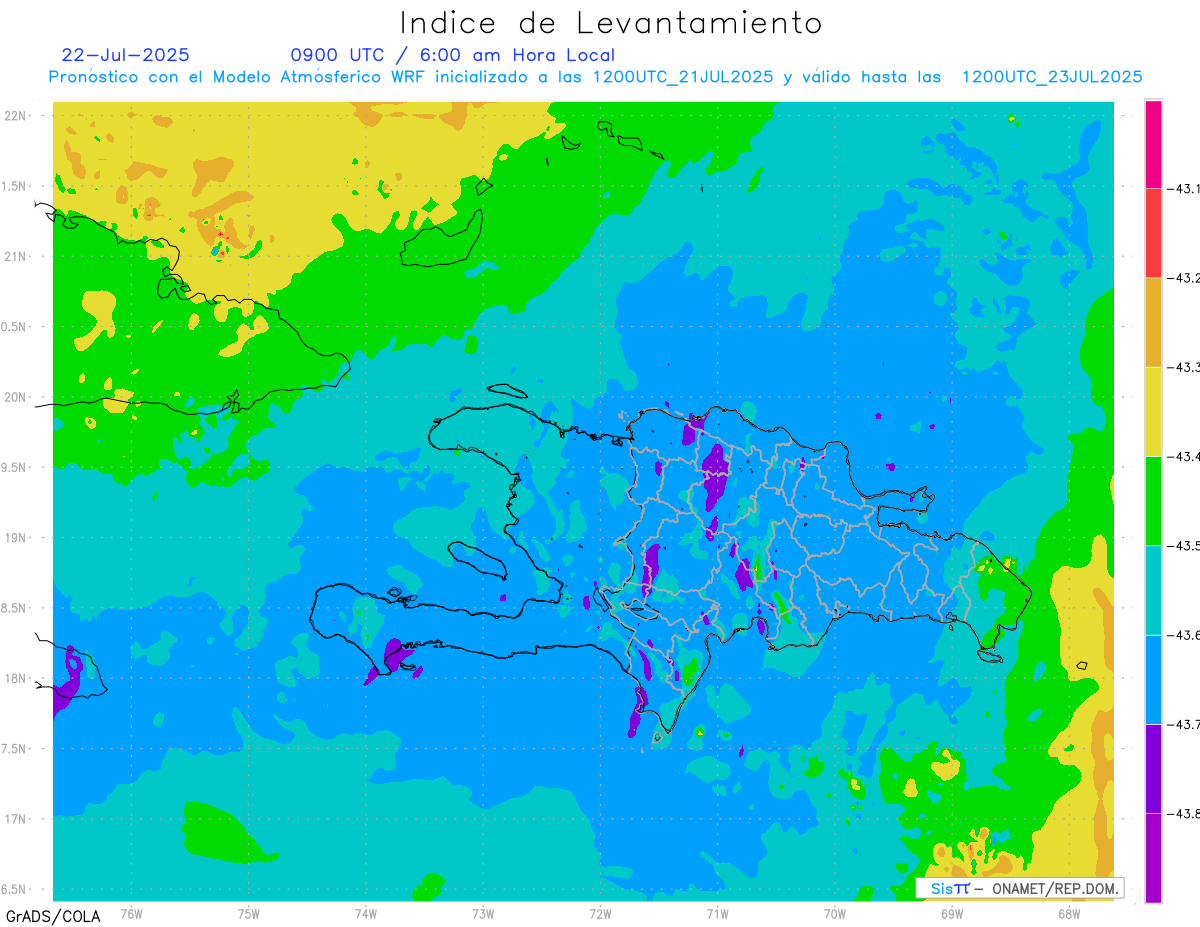Click the title 'Indice de Levantamiento'

611,22
